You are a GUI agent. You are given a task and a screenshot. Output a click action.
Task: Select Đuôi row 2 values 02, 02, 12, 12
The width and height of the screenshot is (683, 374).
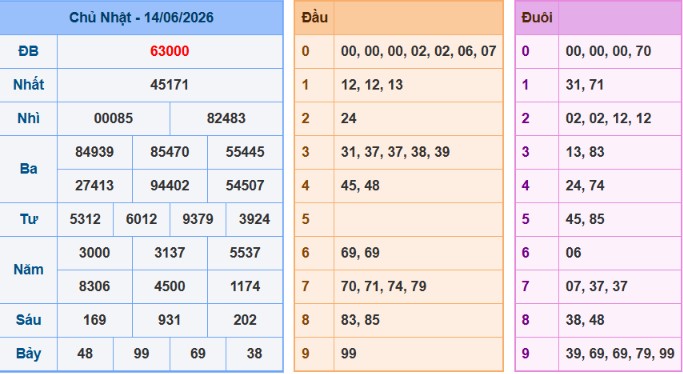click(x=609, y=118)
